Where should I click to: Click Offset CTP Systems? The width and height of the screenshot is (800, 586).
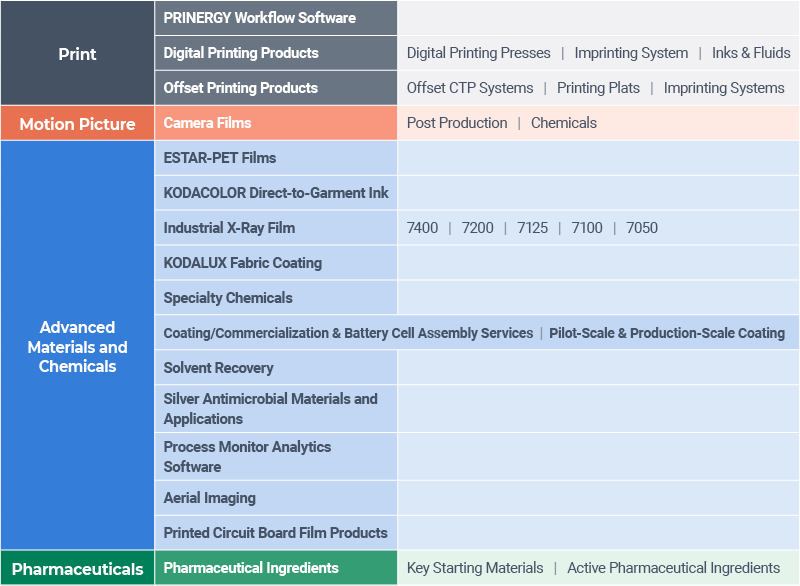(x=470, y=88)
